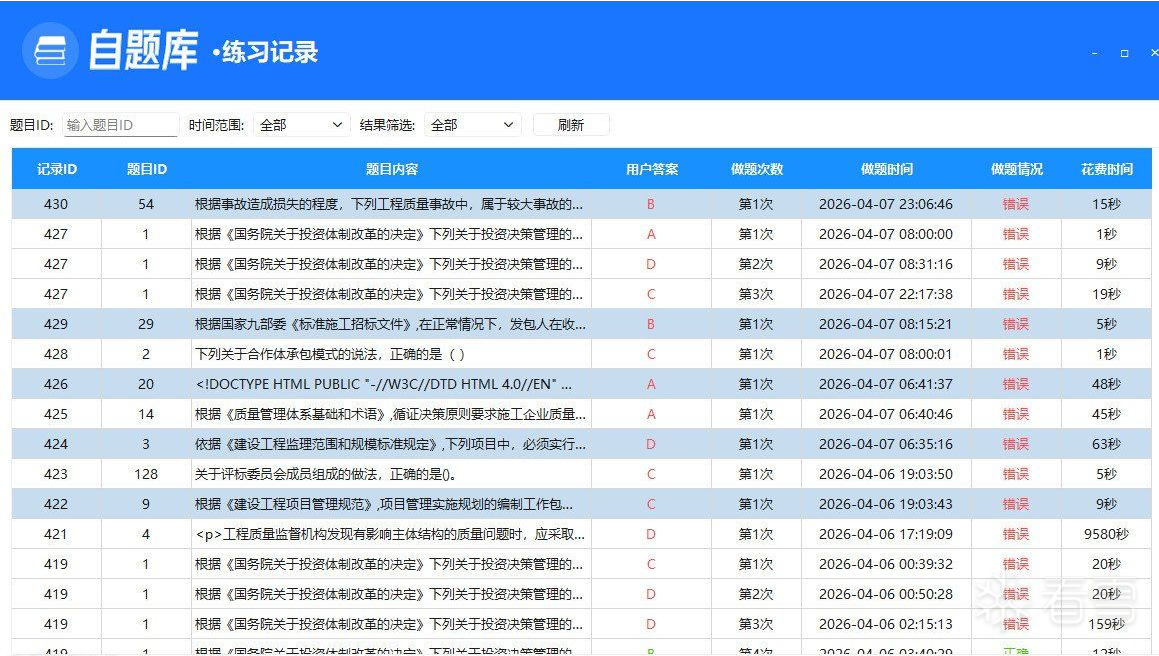Click question ID 29 cell
1159x656 pixels.
coord(146,324)
